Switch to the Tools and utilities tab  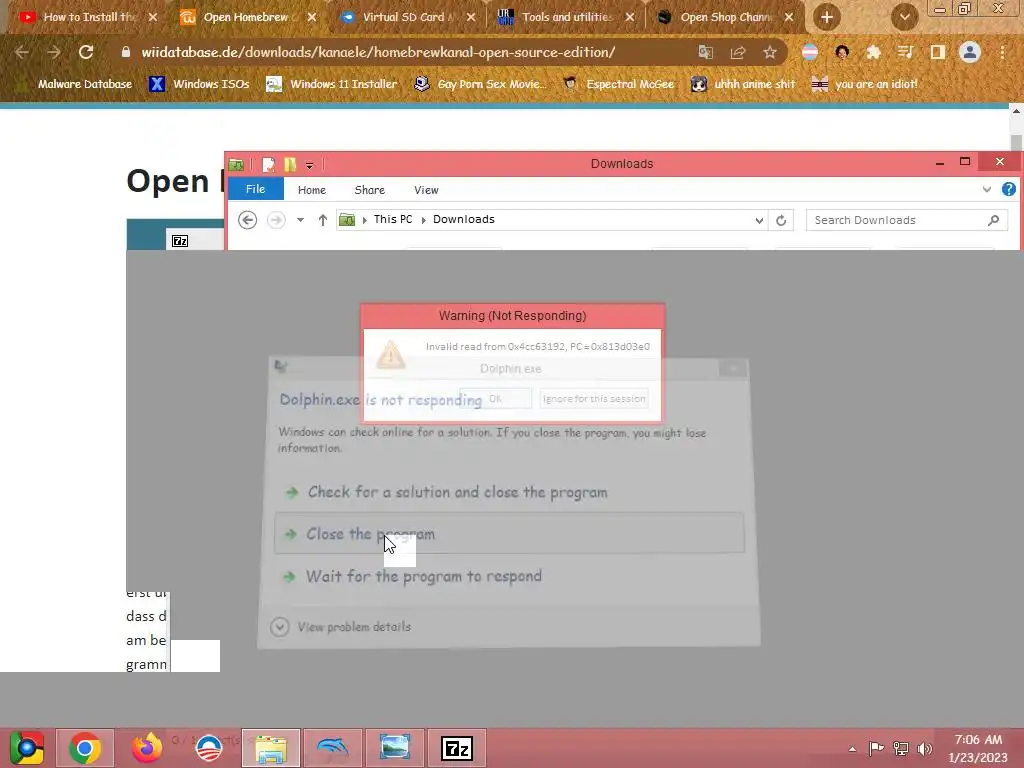[x=566, y=17]
